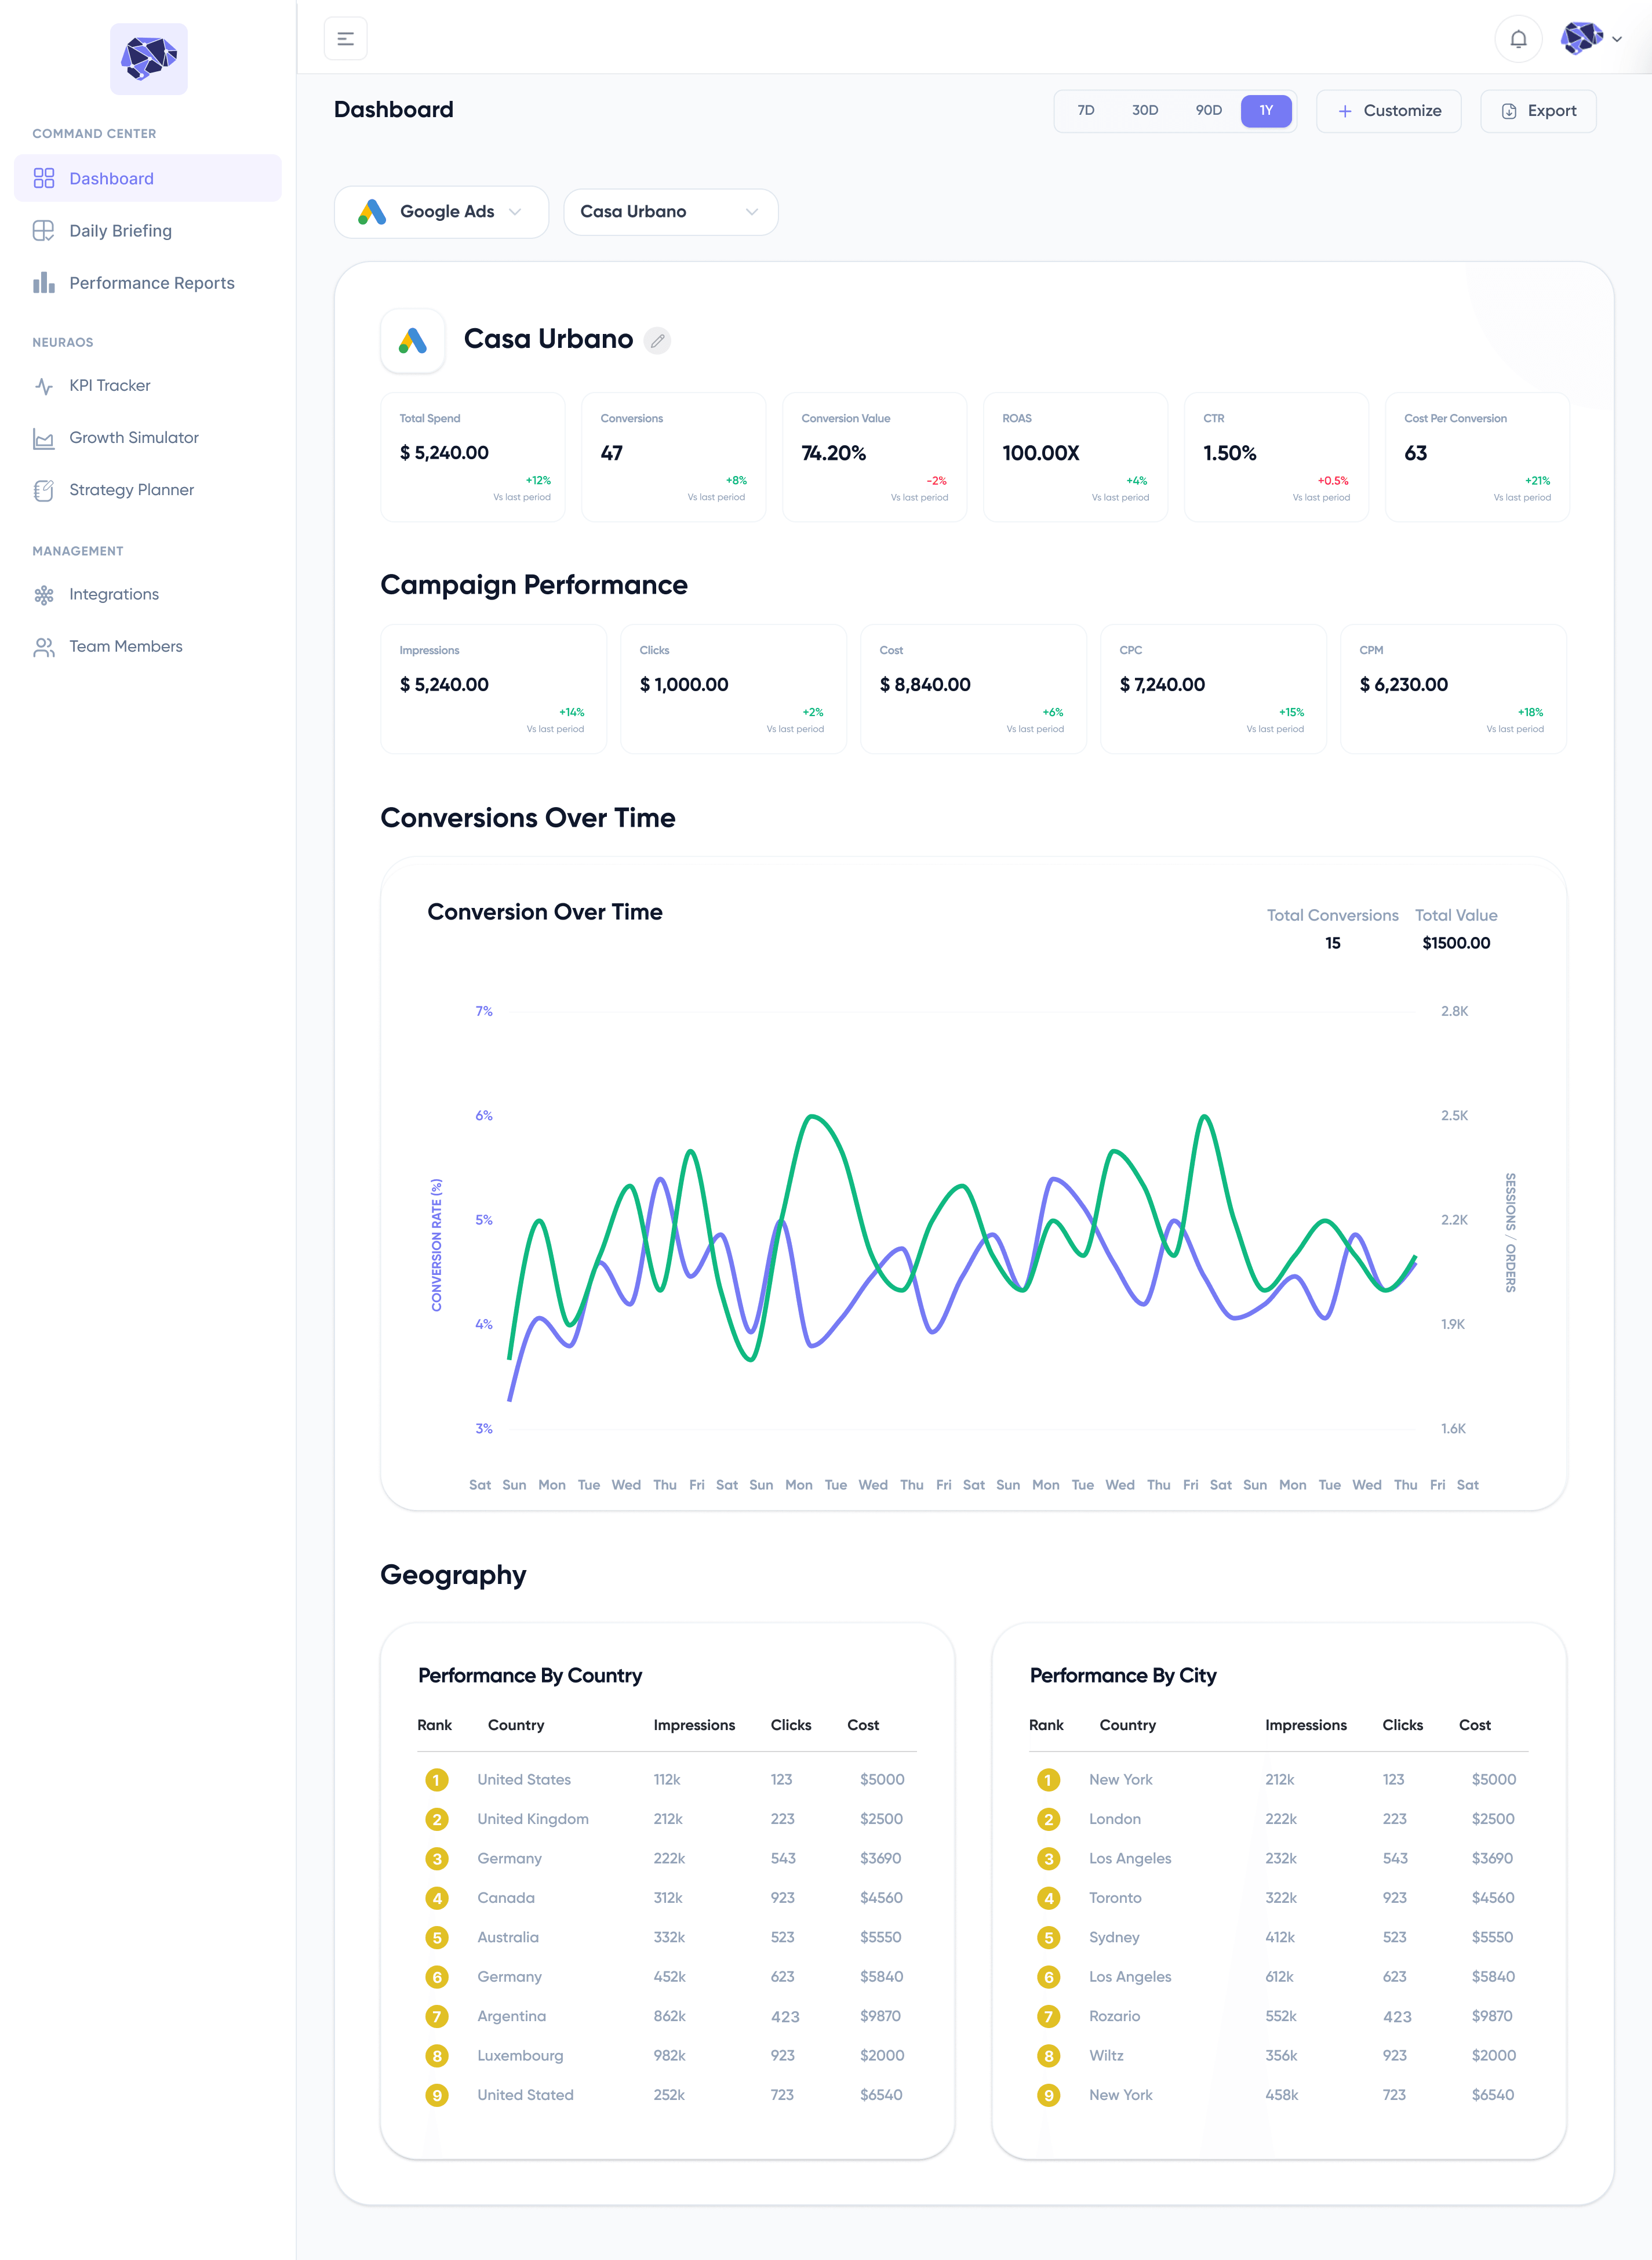Click the Customize button

coord(1388,111)
